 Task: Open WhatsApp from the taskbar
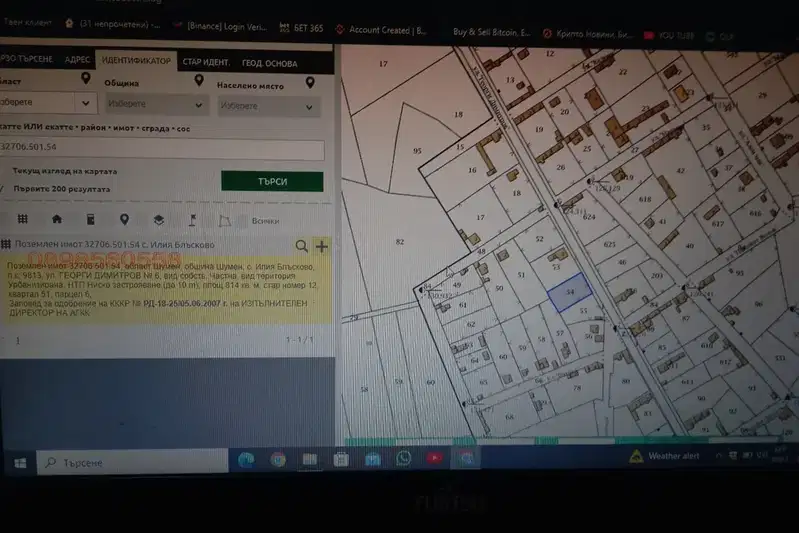[x=403, y=459]
